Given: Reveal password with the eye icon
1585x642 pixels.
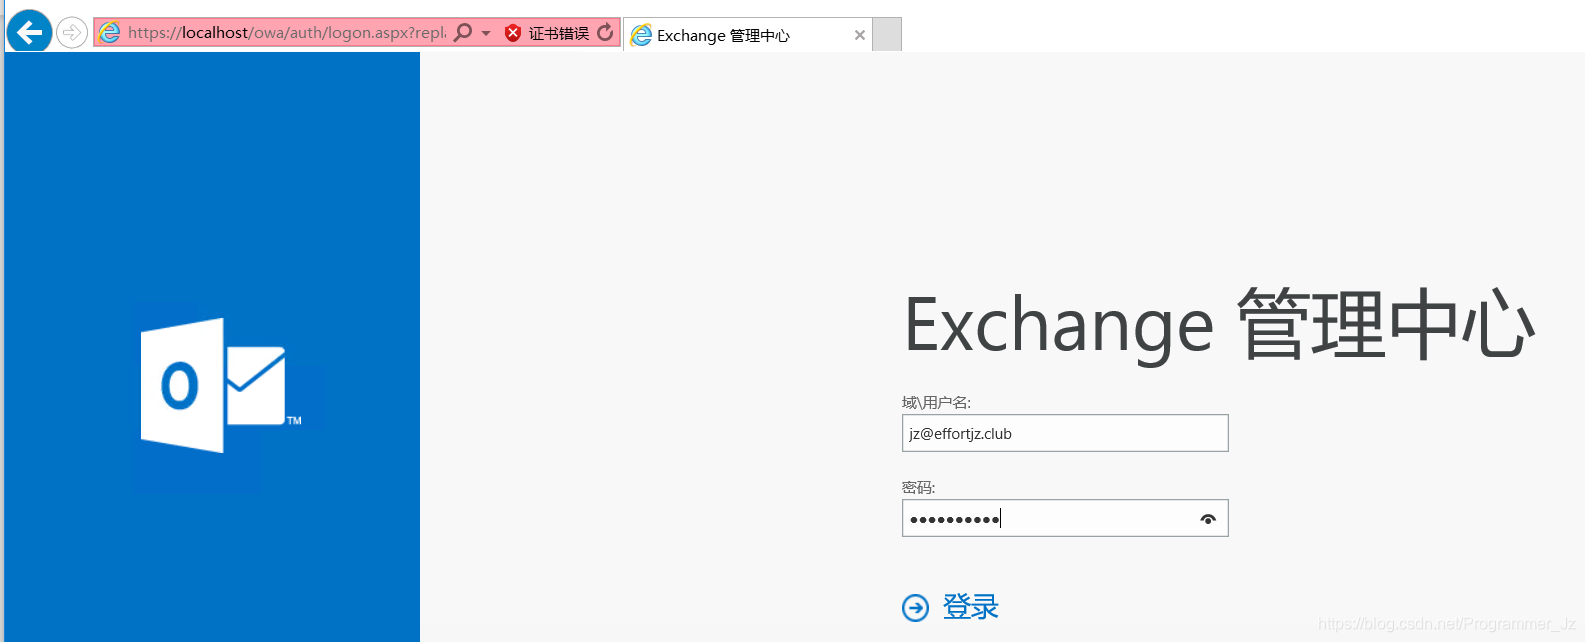Looking at the screenshot, I should point(1208,519).
